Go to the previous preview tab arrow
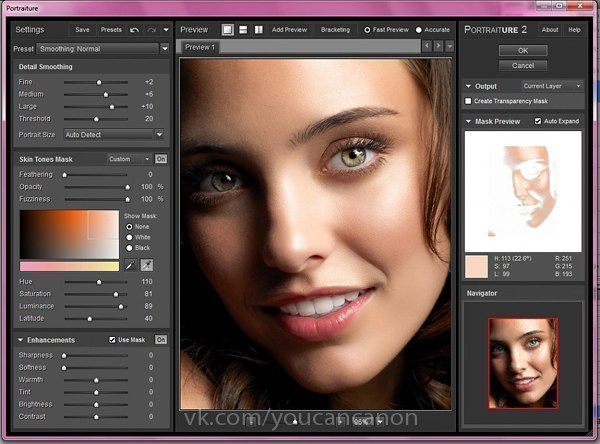600x444 pixels. (427, 46)
